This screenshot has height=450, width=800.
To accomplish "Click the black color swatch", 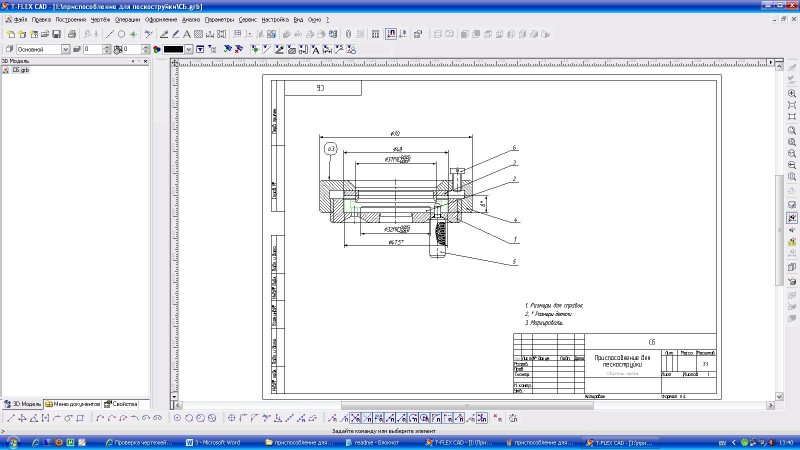I will (173, 49).
